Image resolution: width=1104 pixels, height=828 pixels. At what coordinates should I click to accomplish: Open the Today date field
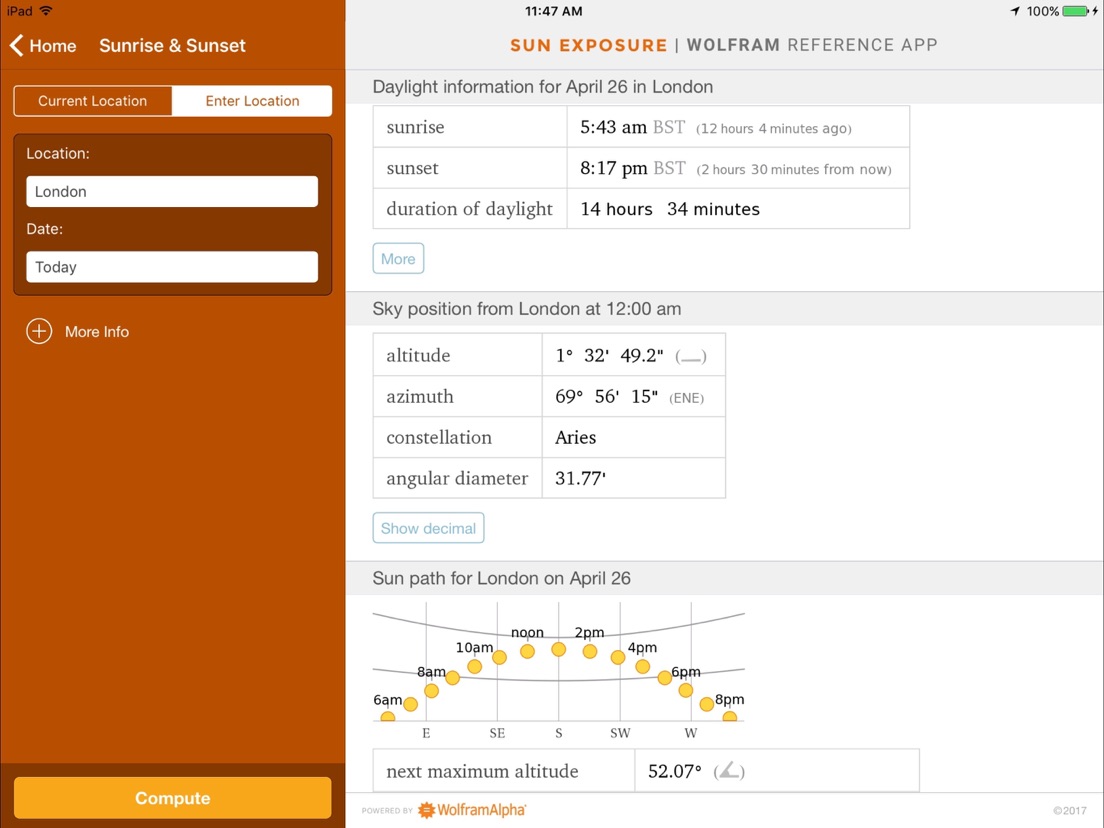172,267
